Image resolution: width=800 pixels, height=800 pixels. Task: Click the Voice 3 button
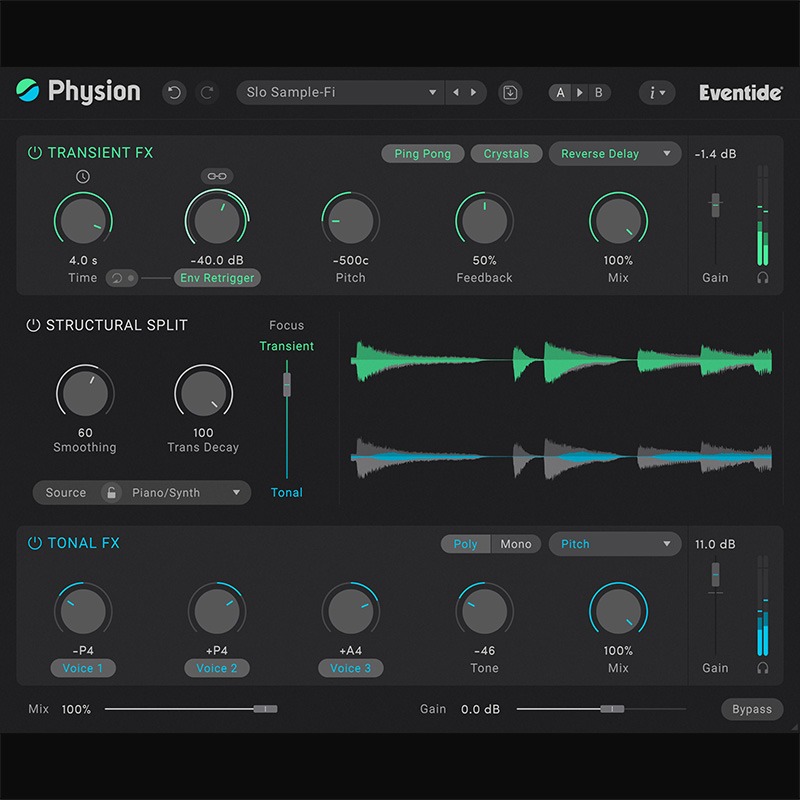pyautogui.click(x=351, y=668)
